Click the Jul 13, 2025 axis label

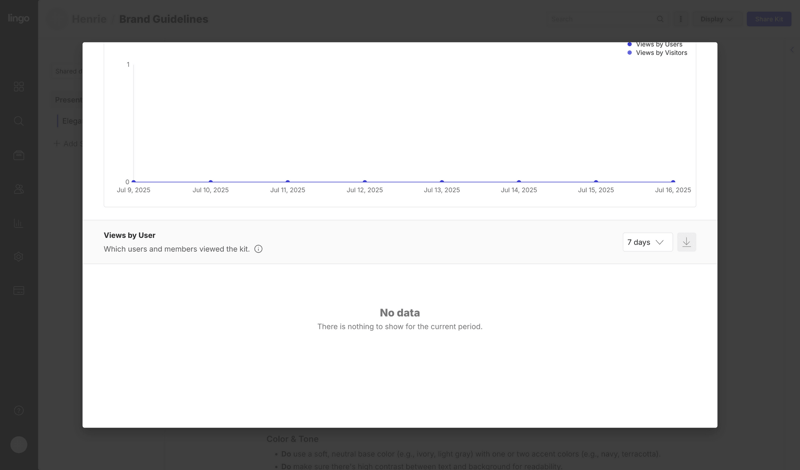pos(442,190)
